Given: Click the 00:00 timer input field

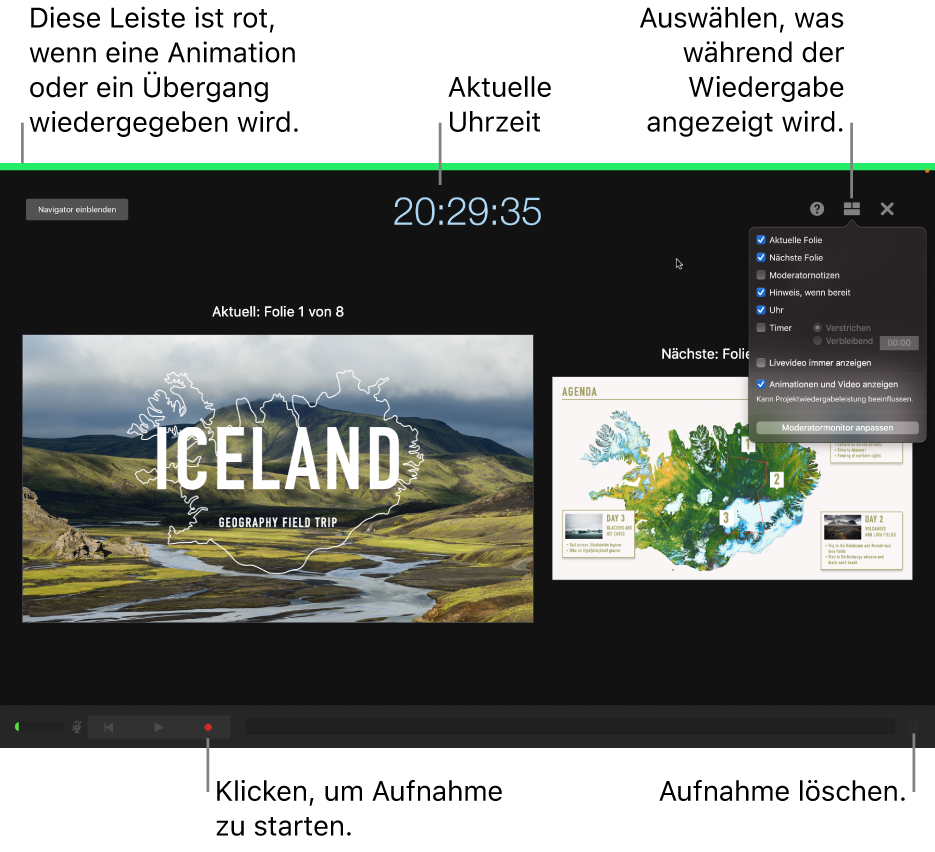Looking at the screenshot, I should pyautogui.click(x=899, y=343).
